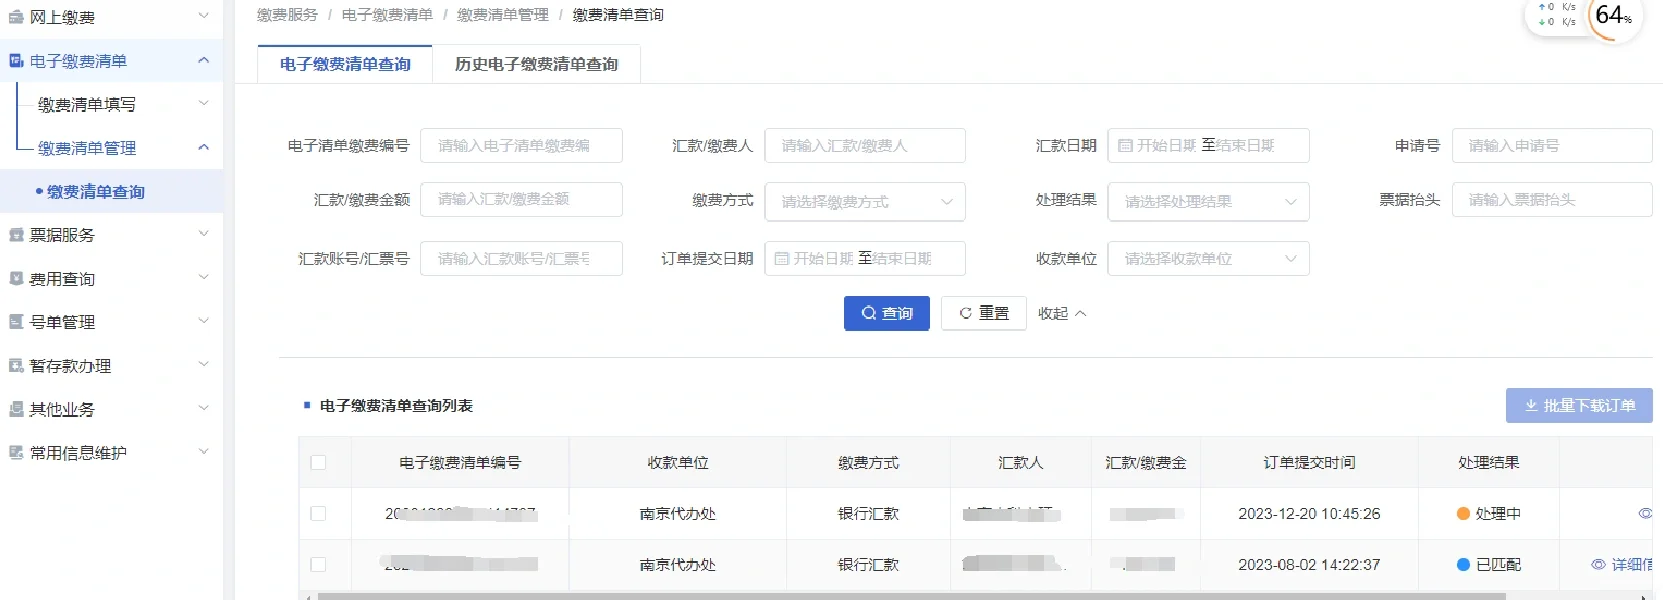The image size is (1663, 600).
Task: Open the 处理结果 dropdown
Action: (x=1208, y=202)
